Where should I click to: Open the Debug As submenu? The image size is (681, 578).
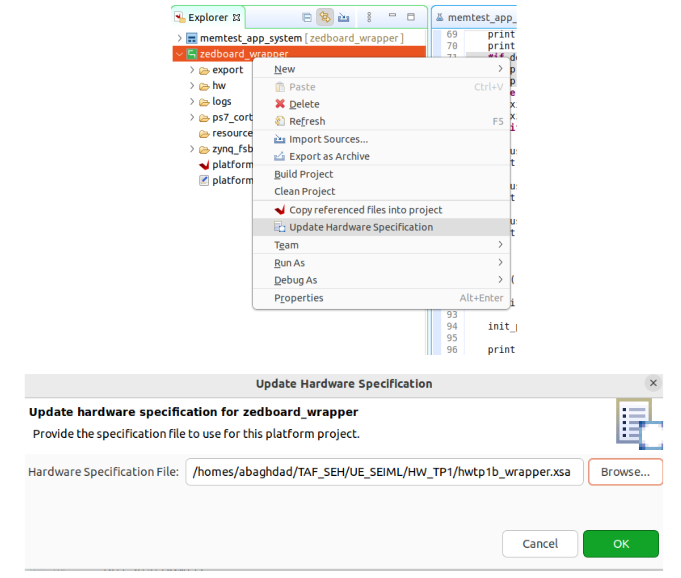[x=381, y=280]
